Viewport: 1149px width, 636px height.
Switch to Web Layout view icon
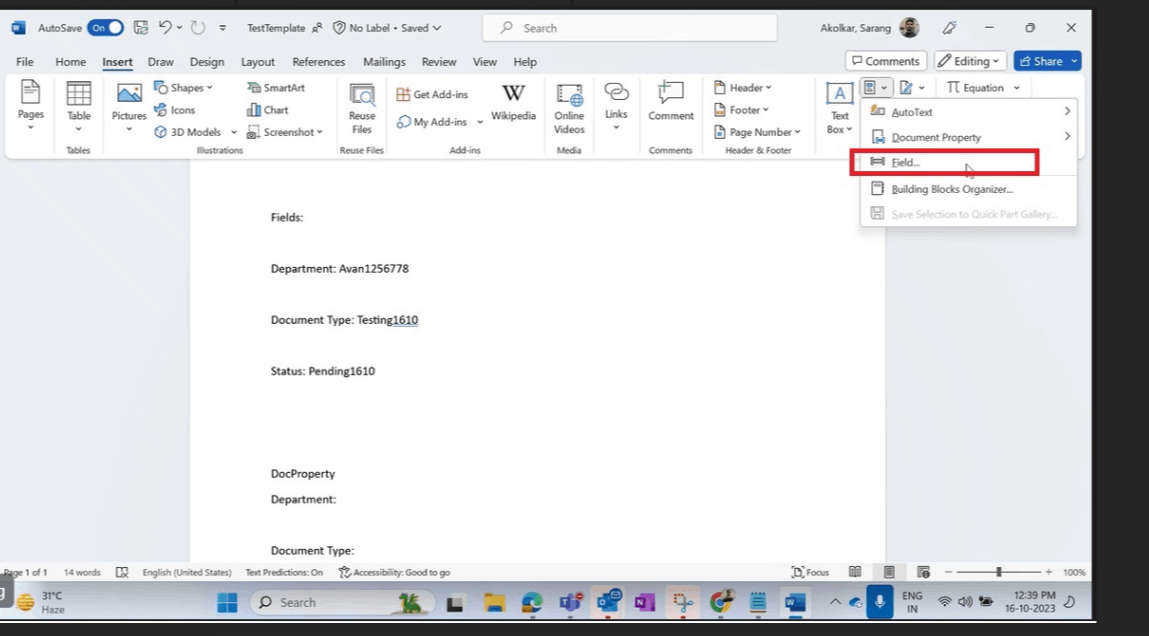point(923,572)
